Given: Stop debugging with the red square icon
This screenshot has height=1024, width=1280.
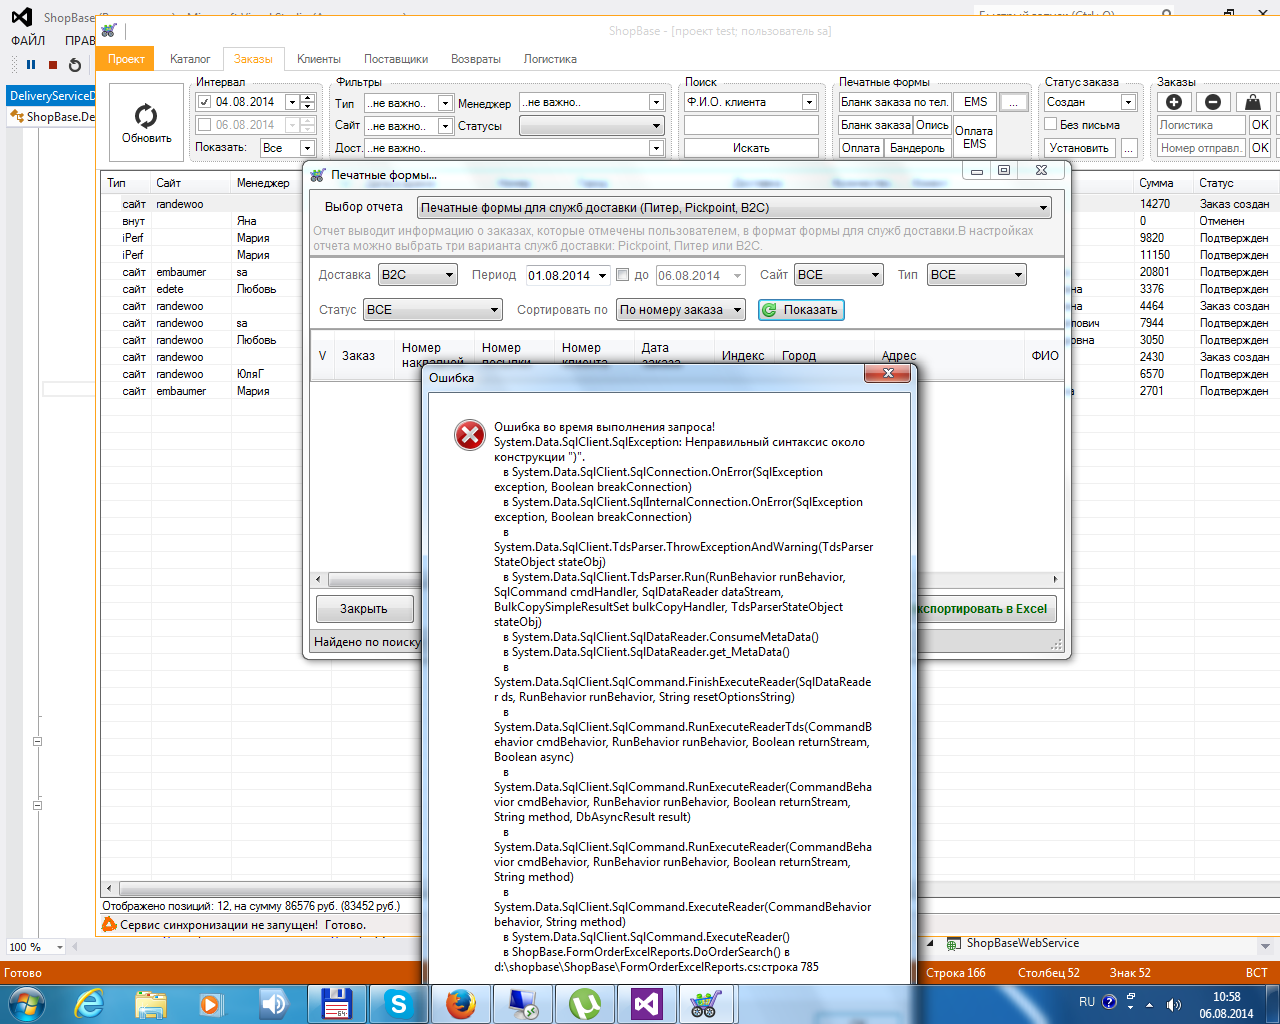Looking at the screenshot, I should [53, 65].
